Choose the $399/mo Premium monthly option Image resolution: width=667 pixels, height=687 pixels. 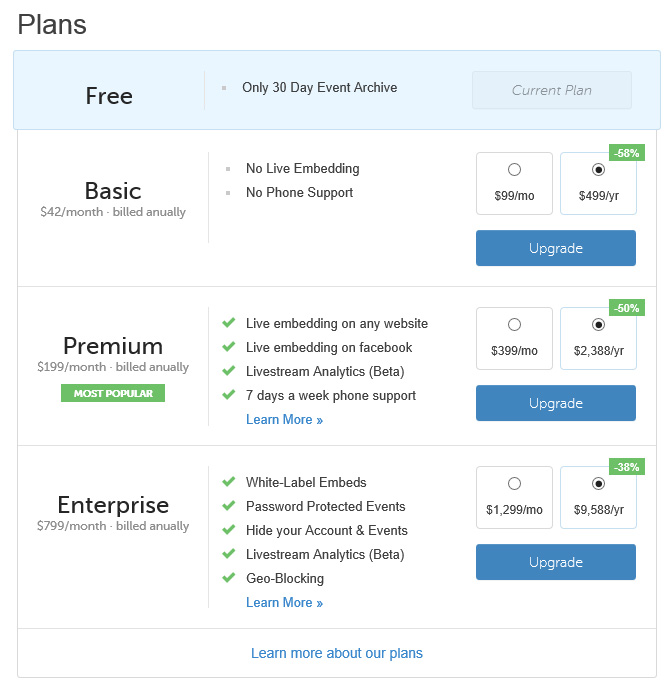tap(514, 338)
